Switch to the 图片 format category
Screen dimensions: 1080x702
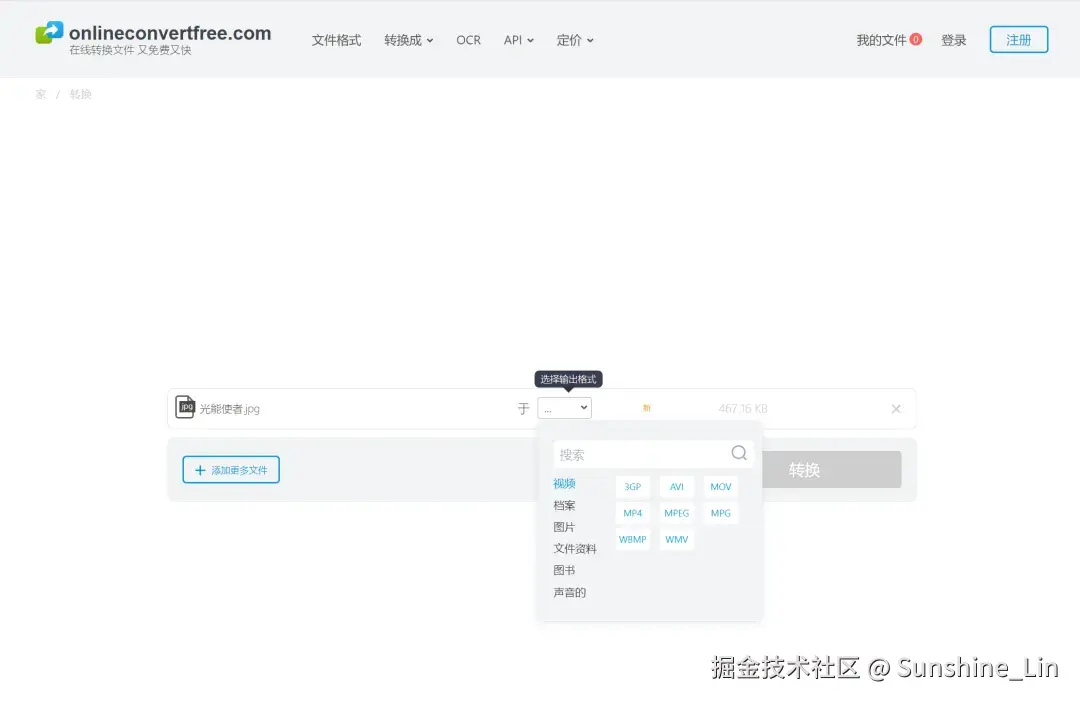(564, 526)
